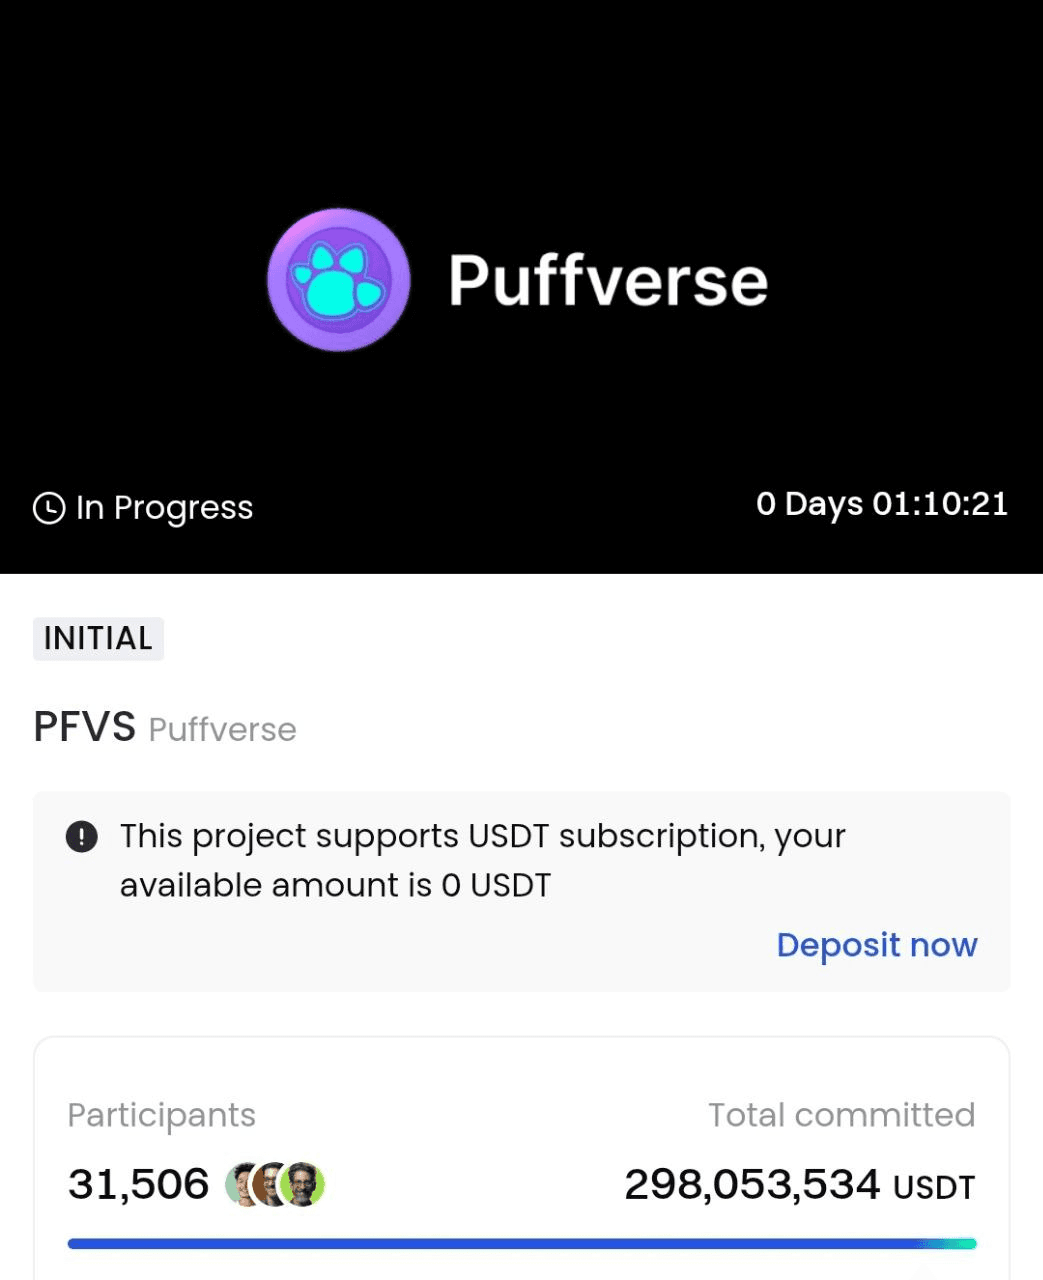Click the USDT unit beside committed amount
This screenshot has width=1043, height=1280.
click(x=933, y=1187)
